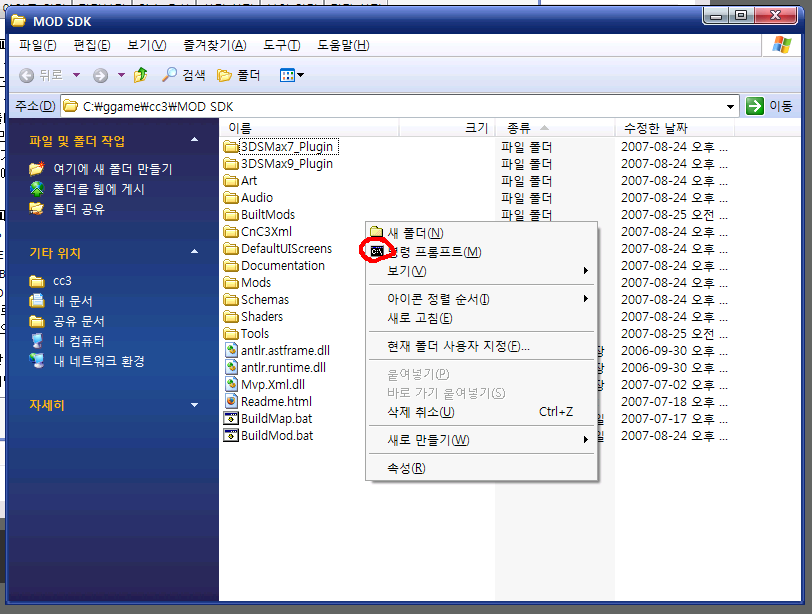Open the 즐겨찾기(A) menu
Image resolution: width=812 pixels, height=614 pixels.
pos(214,46)
